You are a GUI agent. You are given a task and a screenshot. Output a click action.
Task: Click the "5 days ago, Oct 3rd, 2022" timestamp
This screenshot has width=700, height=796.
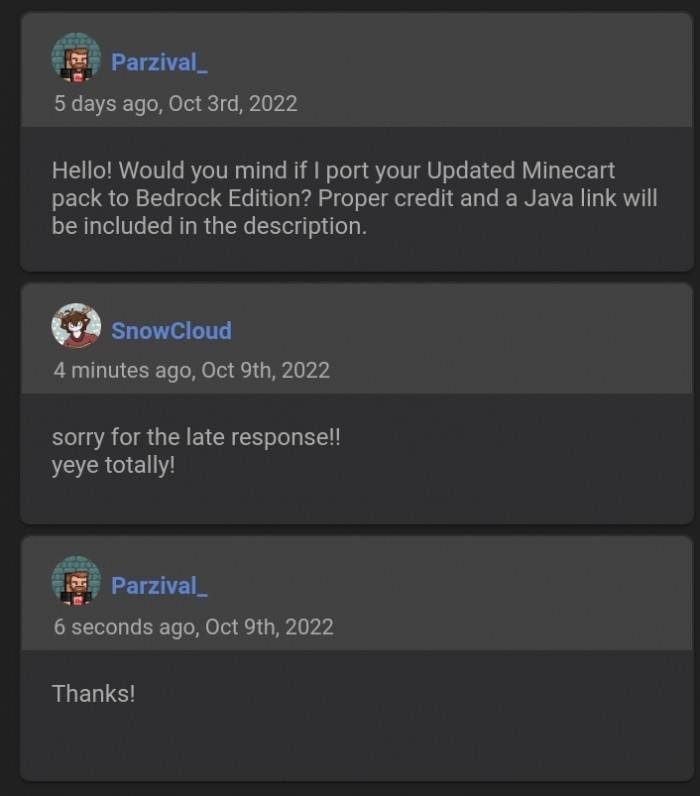click(175, 103)
